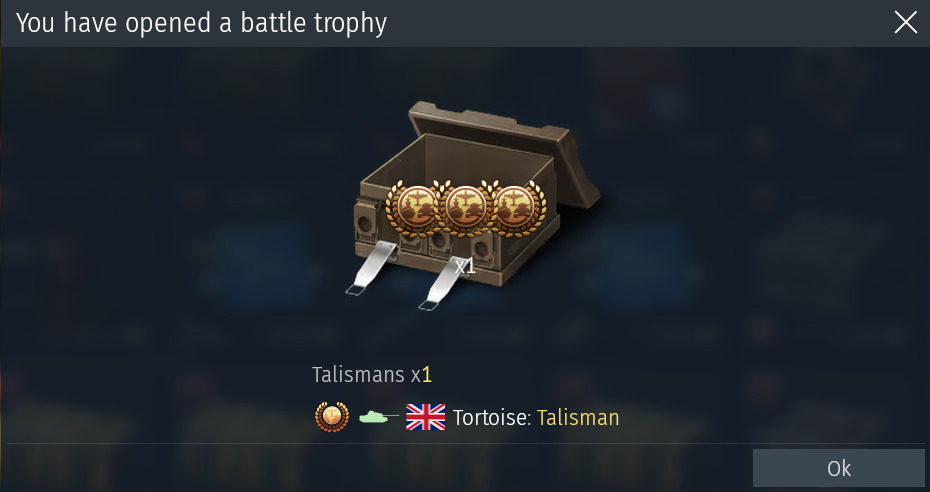
Task: Close the battle trophy dialog
Action: pos(906,23)
